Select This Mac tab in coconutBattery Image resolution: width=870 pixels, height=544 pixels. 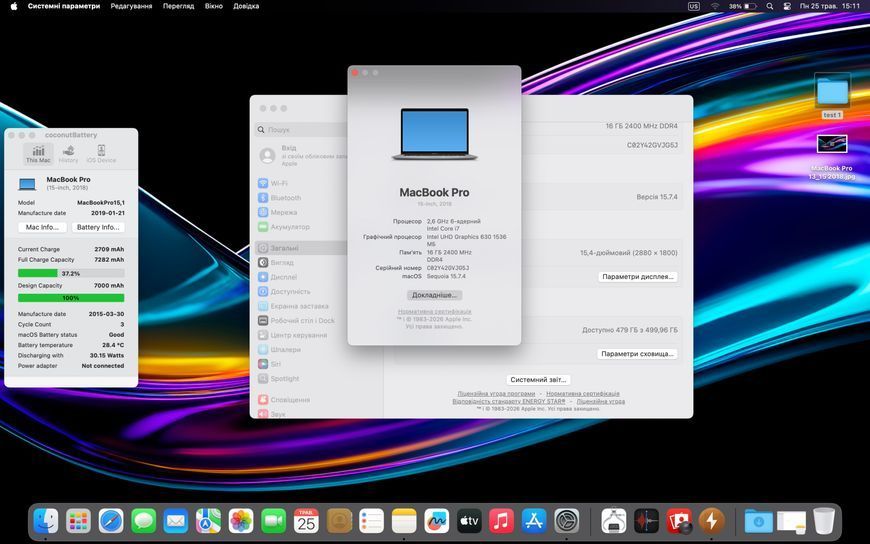click(38, 153)
